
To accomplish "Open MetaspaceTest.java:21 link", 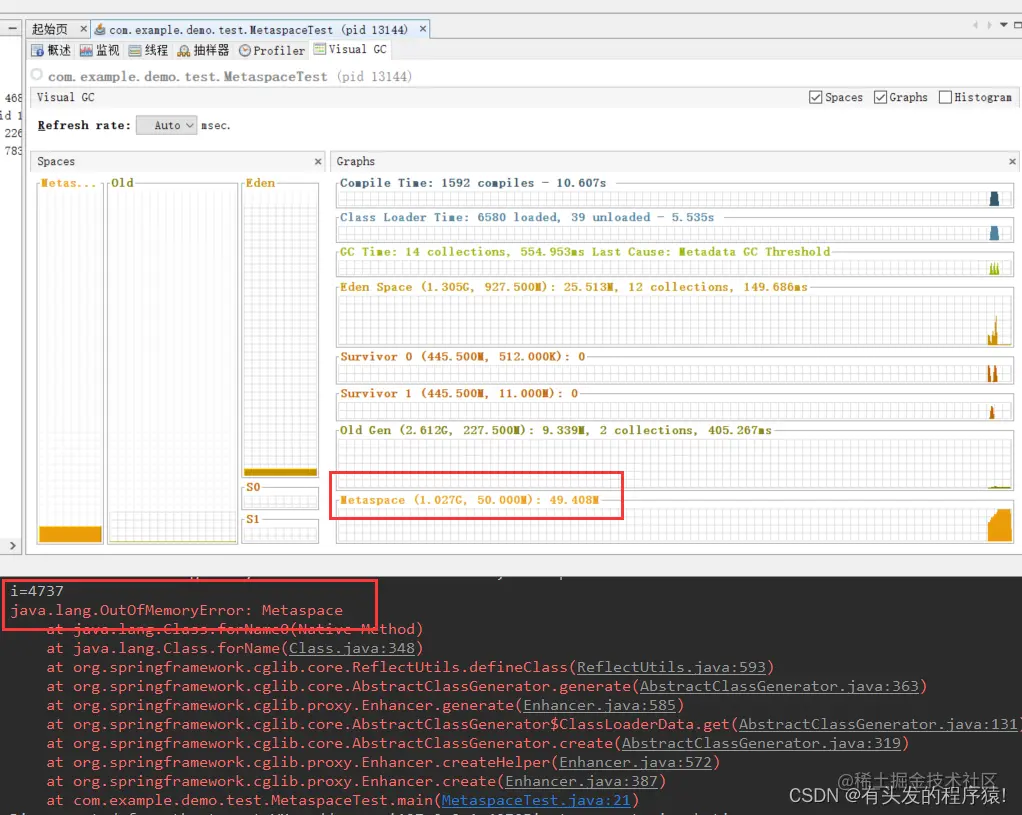I will [536, 800].
